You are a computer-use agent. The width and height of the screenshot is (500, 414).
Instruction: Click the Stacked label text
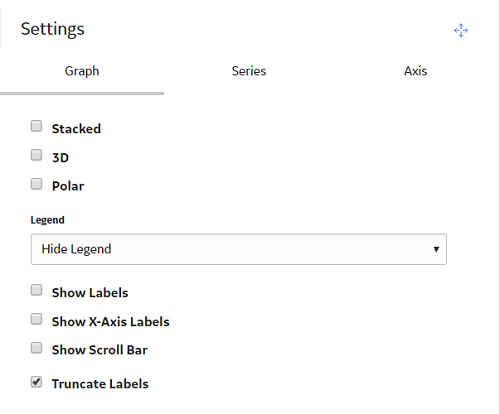(76, 129)
